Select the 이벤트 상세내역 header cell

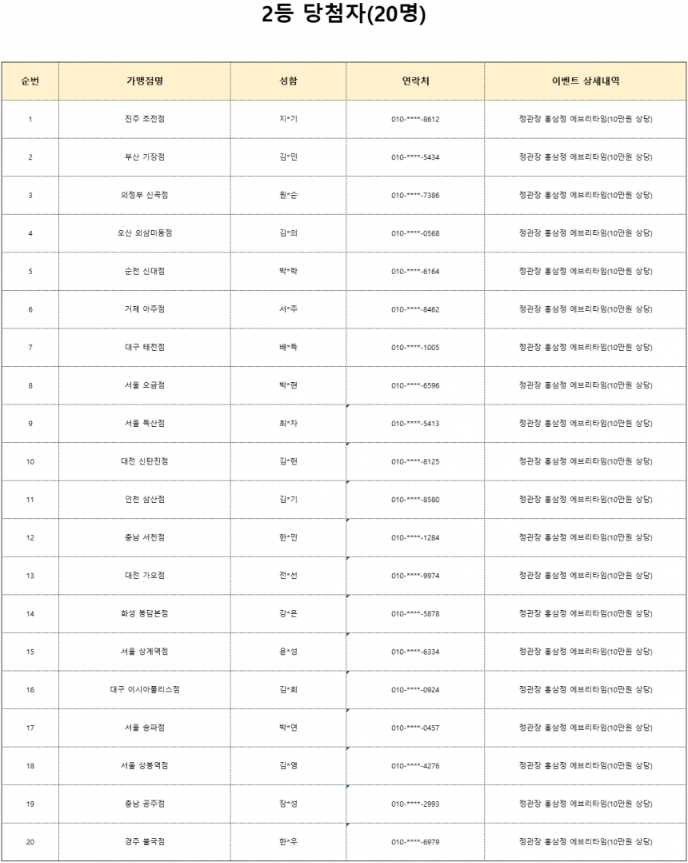click(586, 81)
